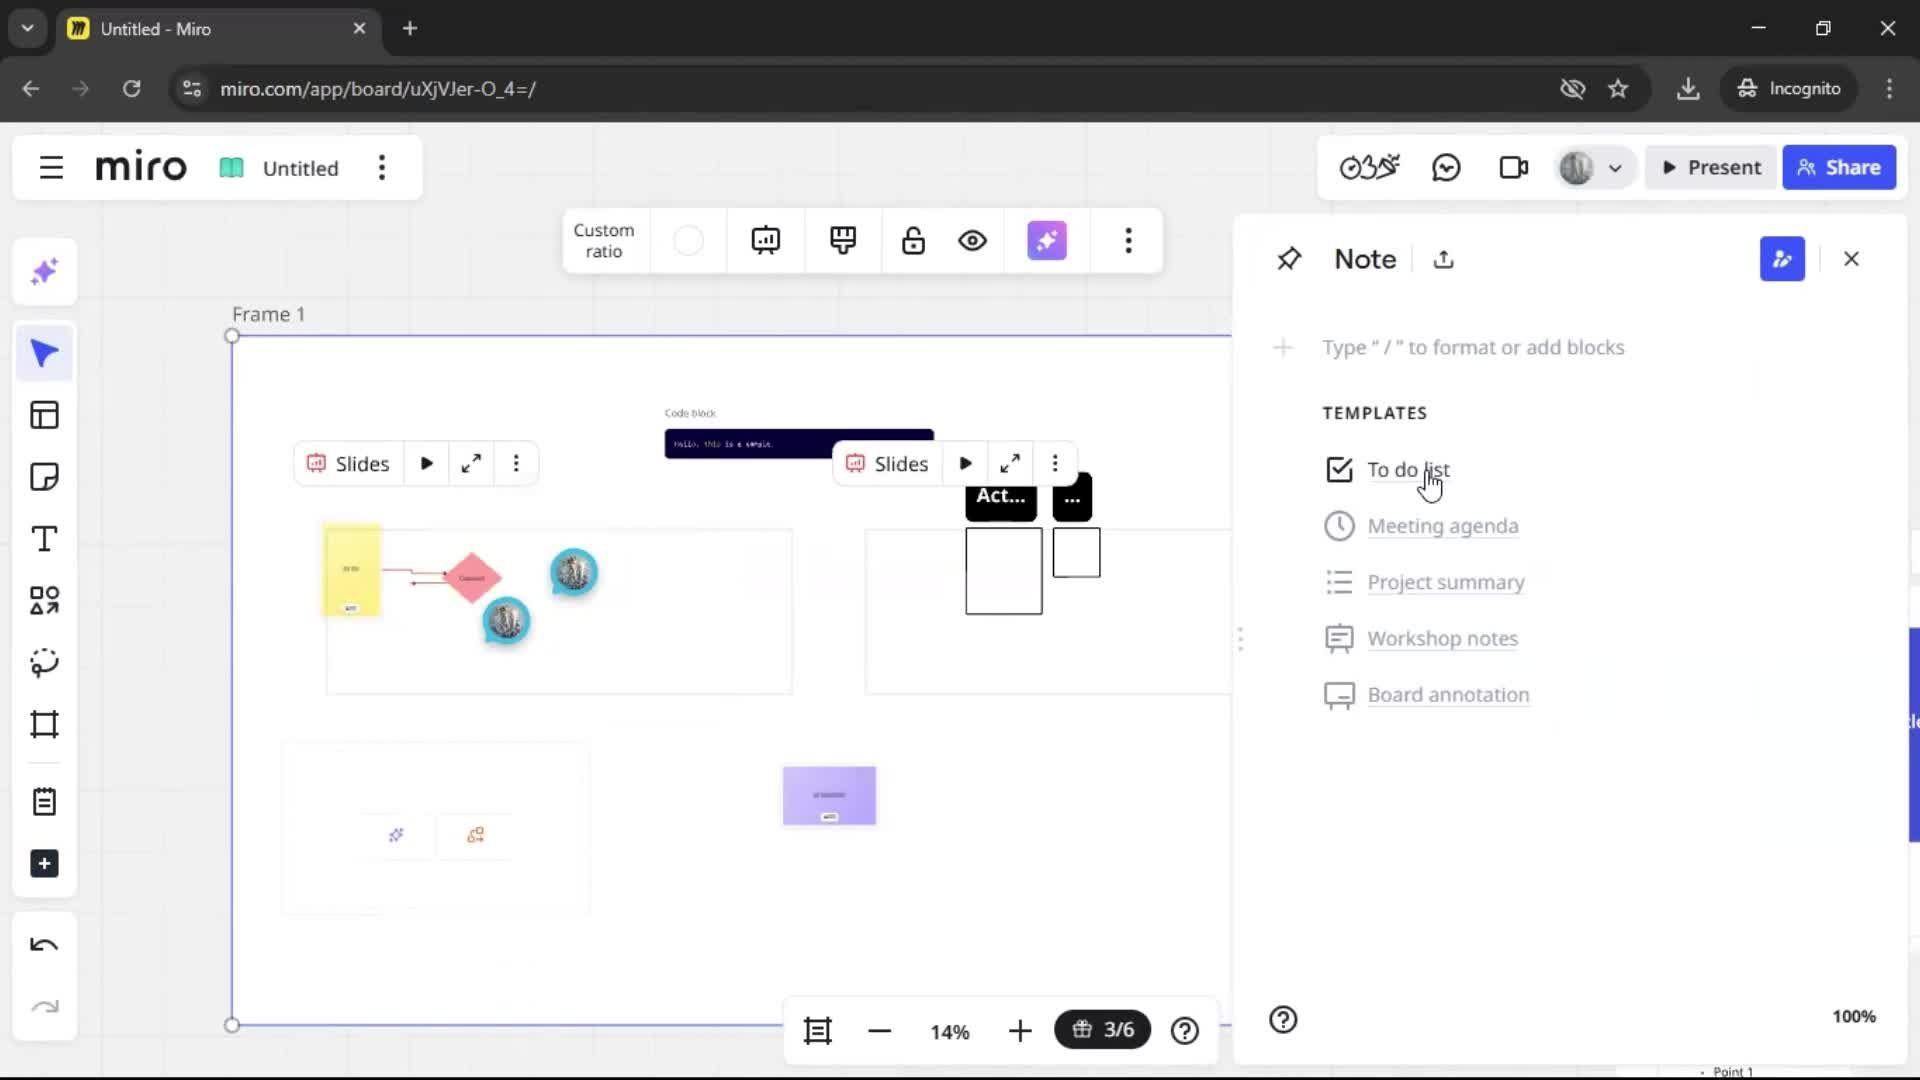Click the 100% zoom value in Note panel
The image size is (1920, 1080).
coord(1853,1017)
